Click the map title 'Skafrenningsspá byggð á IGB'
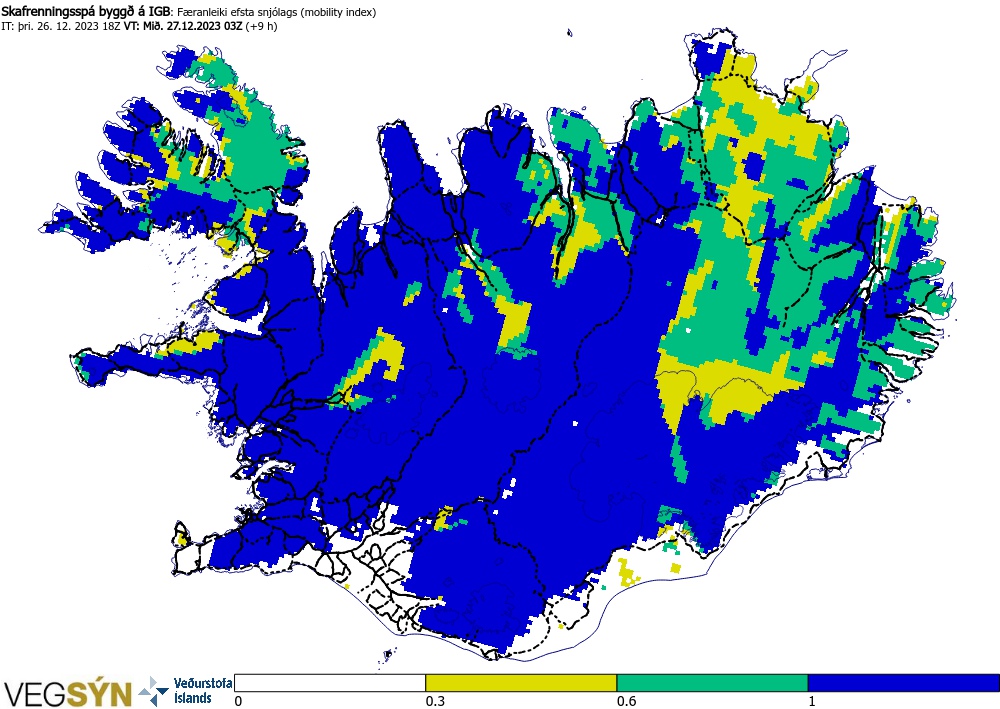This screenshot has height=709, width=1000. pyautogui.click(x=86, y=11)
